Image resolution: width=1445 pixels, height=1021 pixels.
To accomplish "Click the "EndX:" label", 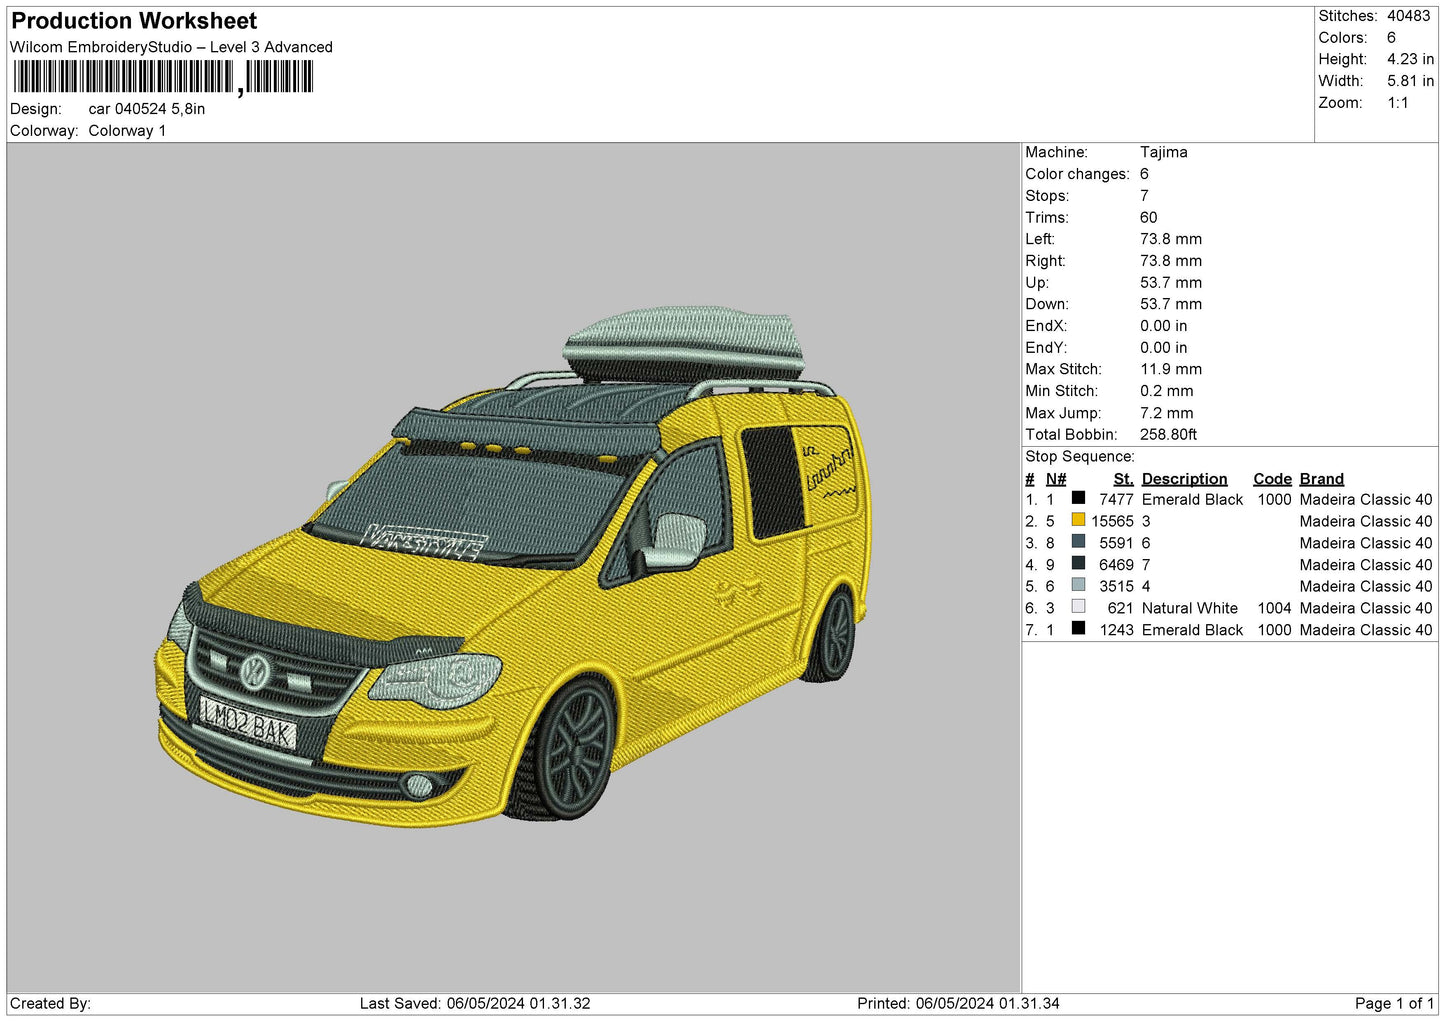I will tap(1046, 326).
